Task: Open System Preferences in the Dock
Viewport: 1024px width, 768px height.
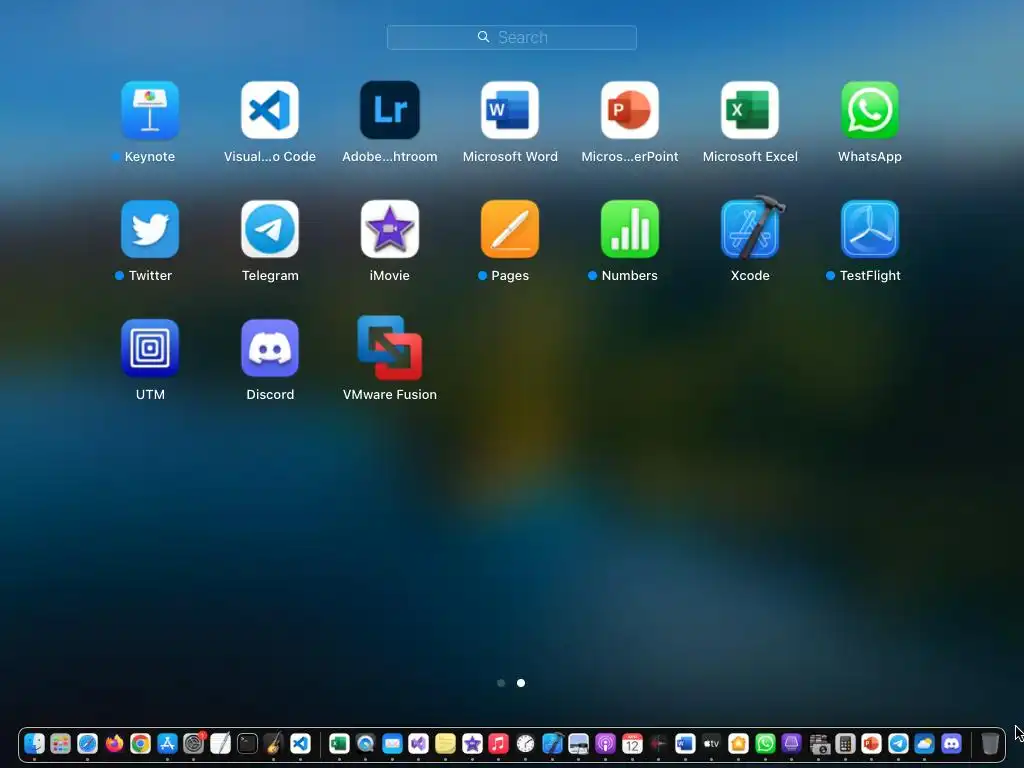Action: coord(194,743)
